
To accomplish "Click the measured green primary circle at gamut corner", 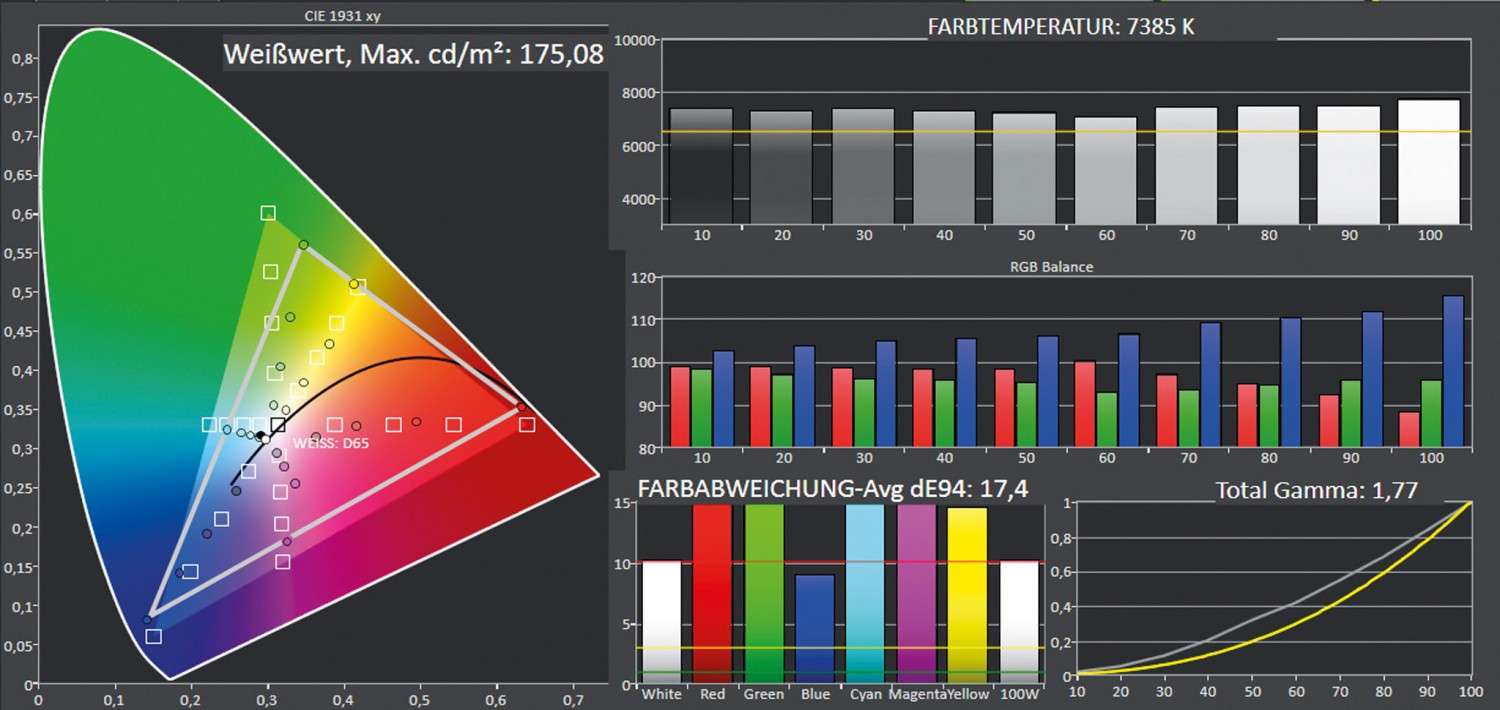I will coord(304,245).
